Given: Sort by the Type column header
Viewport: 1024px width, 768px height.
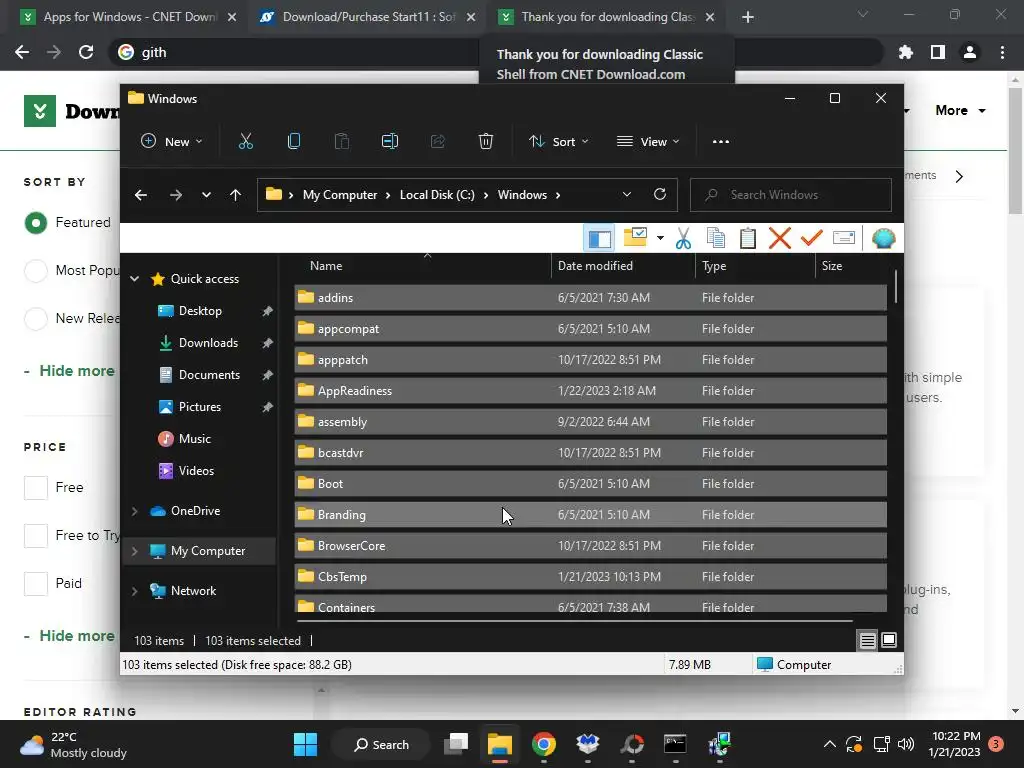Looking at the screenshot, I should point(755,266).
